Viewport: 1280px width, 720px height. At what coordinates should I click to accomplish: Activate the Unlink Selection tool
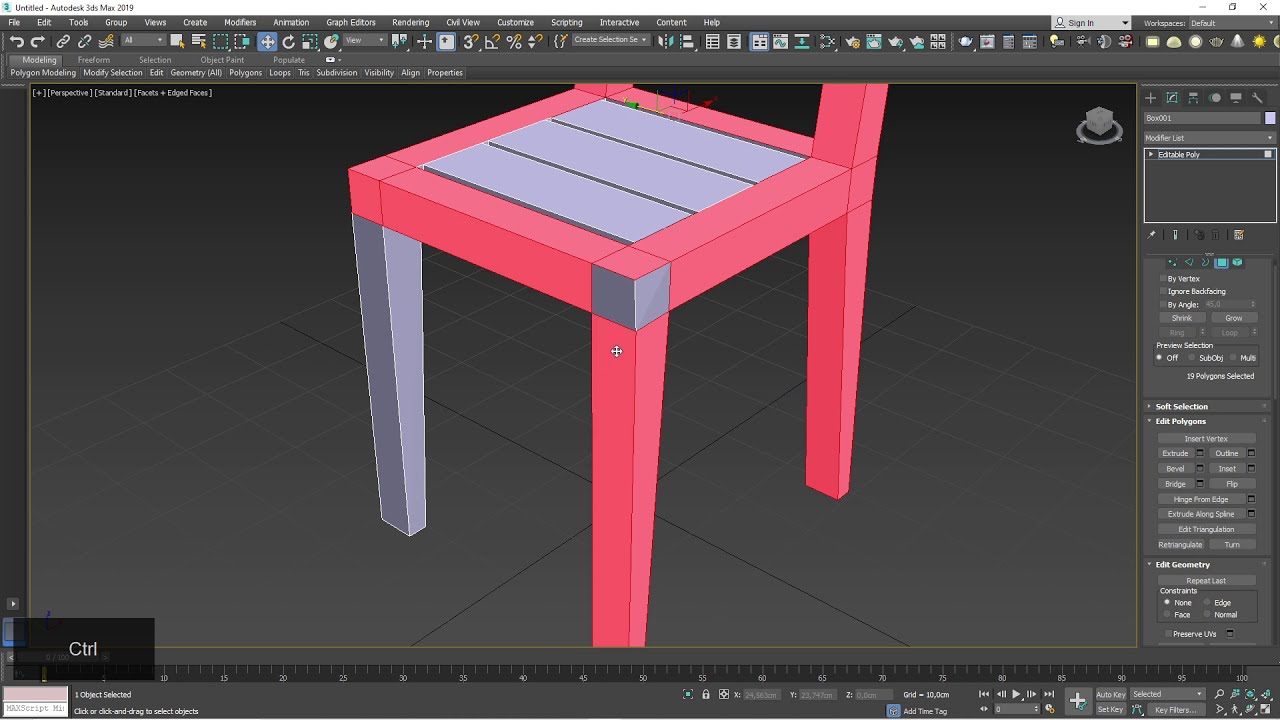tap(84, 41)
